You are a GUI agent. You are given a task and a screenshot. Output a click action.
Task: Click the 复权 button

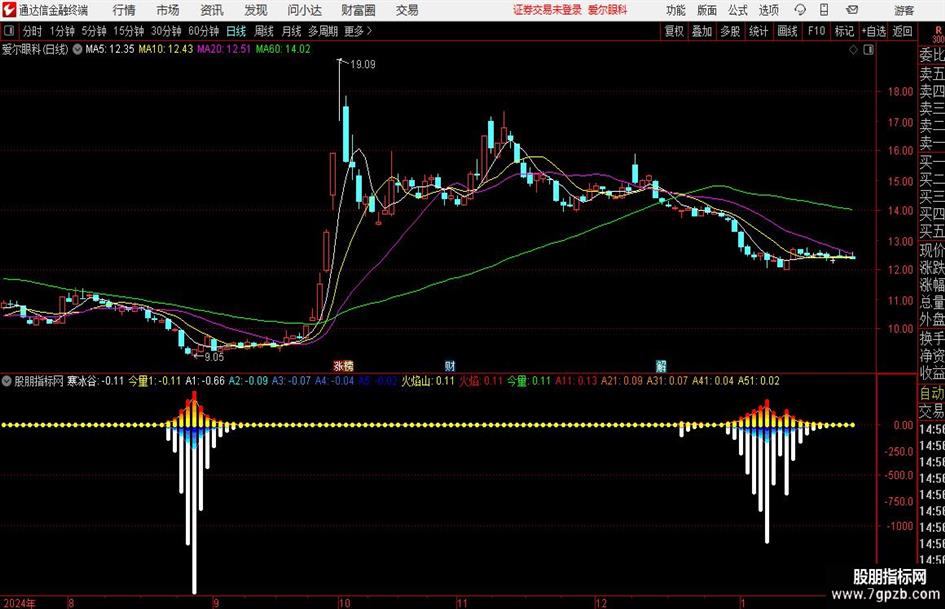pyautogui.click(x=674, y=31)
